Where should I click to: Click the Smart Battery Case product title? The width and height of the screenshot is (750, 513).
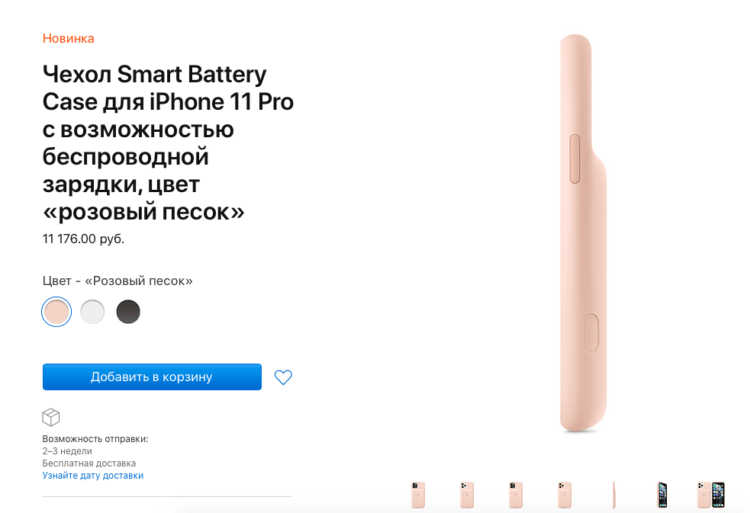click(168, 142)
